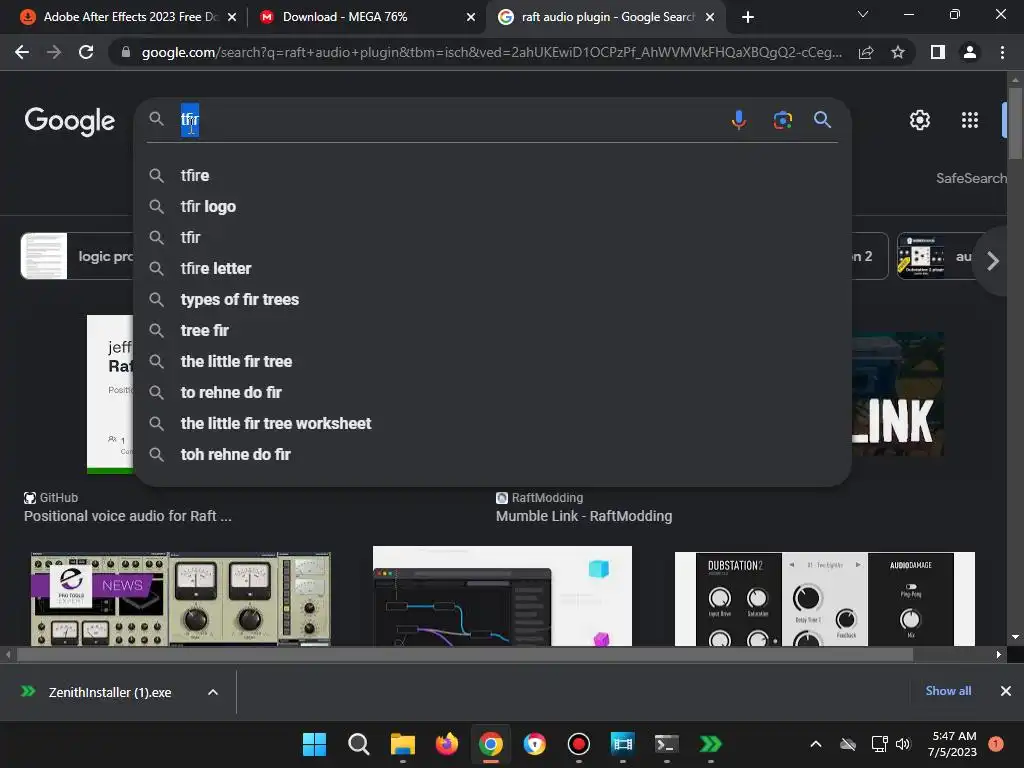Image resolution: width=1024 pixels, height=768 pixels.
Task: Choose 'the little fir tree worksheet' suggestion
Action: tap(493, 423)
